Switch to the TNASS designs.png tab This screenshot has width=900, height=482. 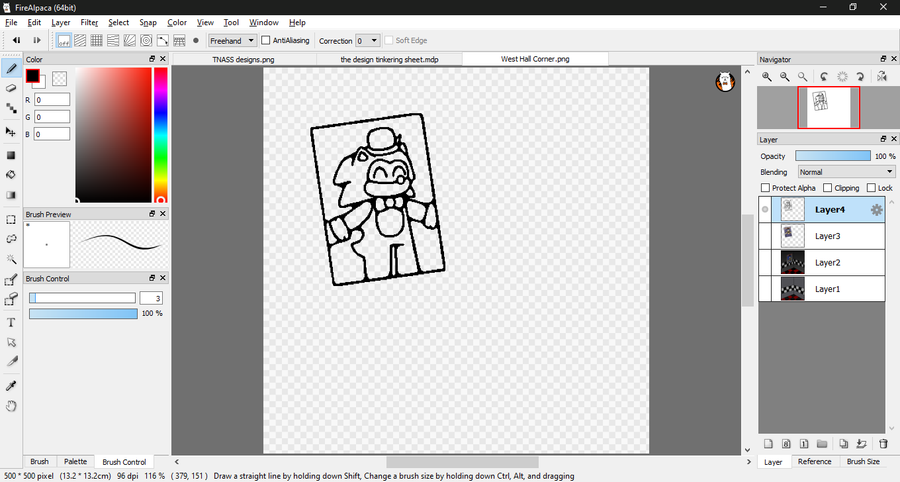(244, 59)
